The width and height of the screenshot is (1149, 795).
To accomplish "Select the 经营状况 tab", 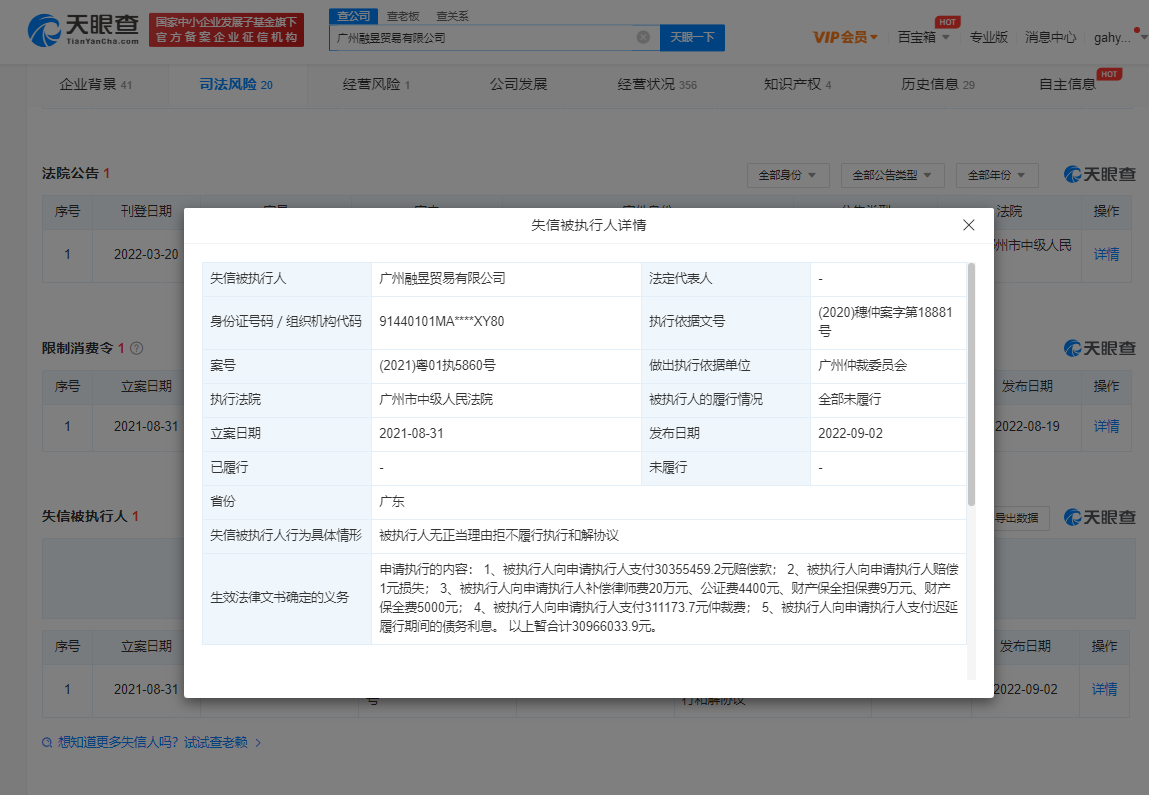I will pyautogui.click(x=657, y=85).
